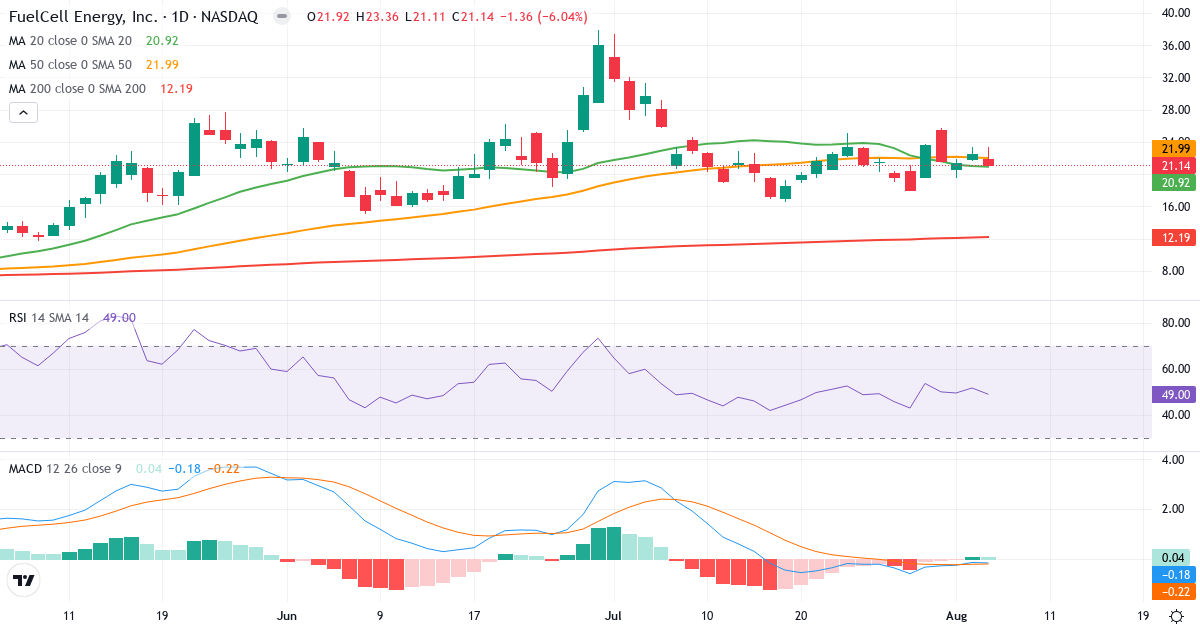Click the 21.99 MA 50 price label
This screenshot has height=630, width=1200.
pyautogui.click(x=1174, y=148)
